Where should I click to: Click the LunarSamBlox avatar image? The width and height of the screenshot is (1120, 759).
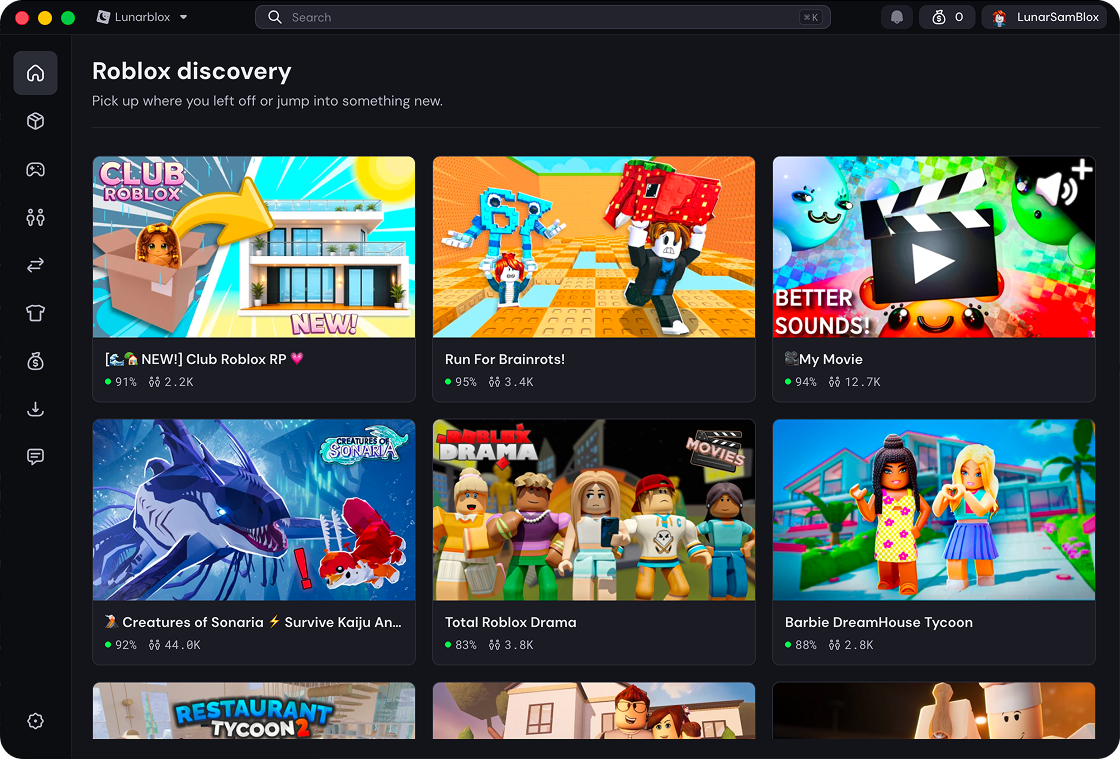[1000, 17]
